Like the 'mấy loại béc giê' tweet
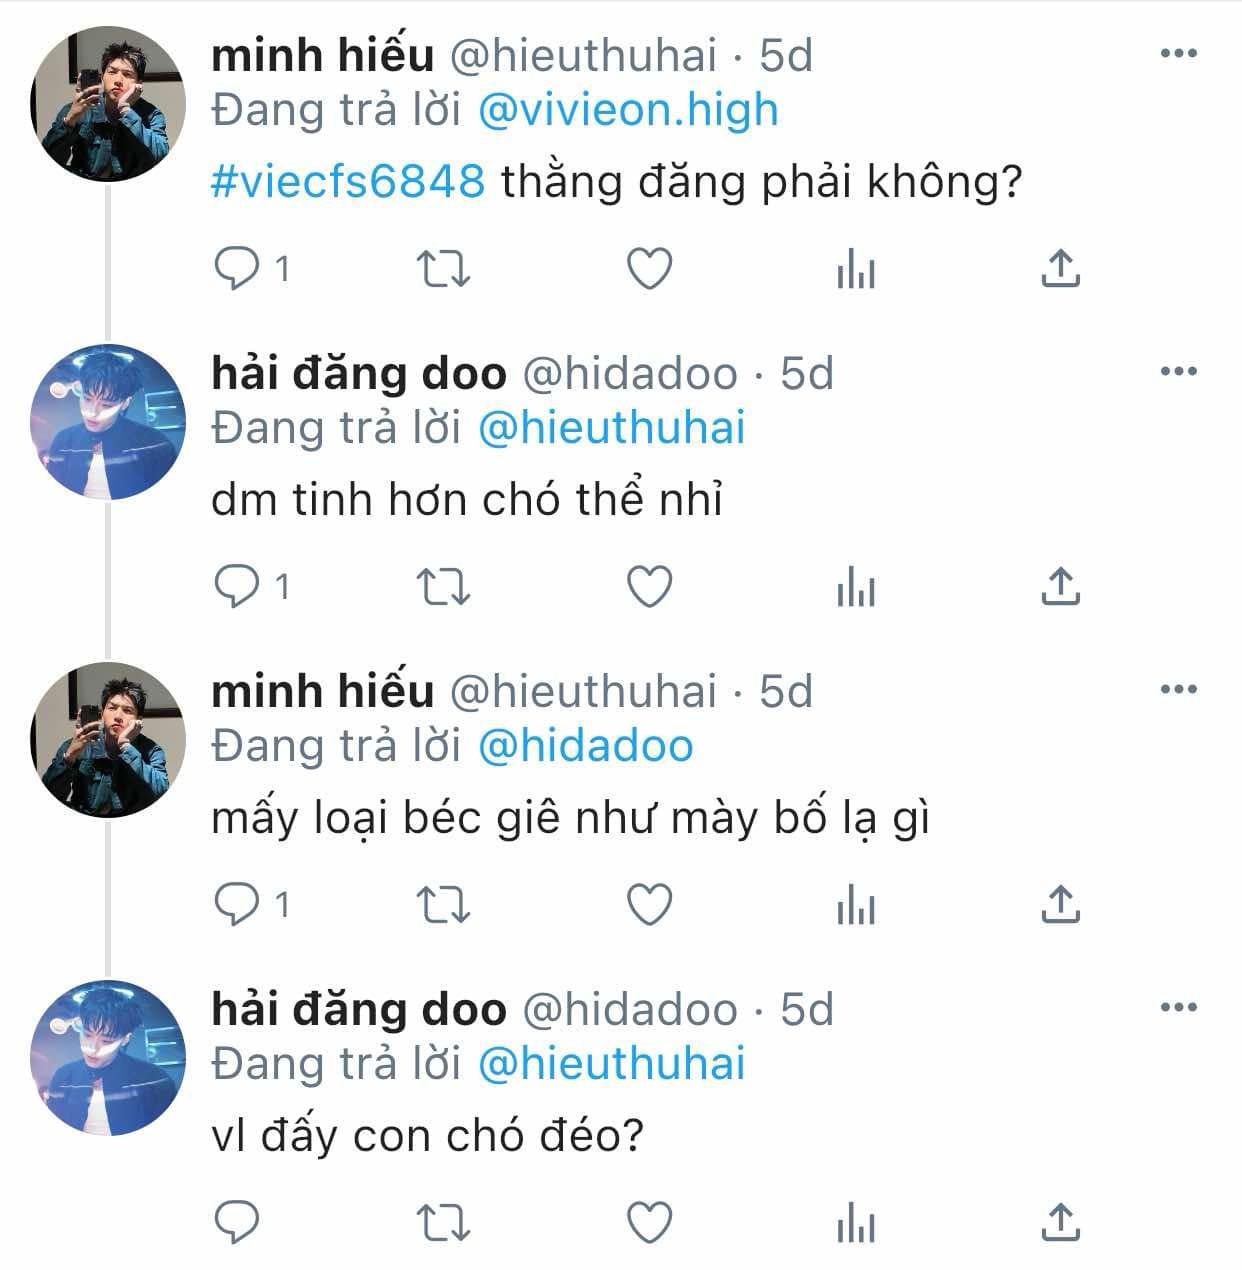Screen dimensions: 1242x1270 tap(649, 904)
